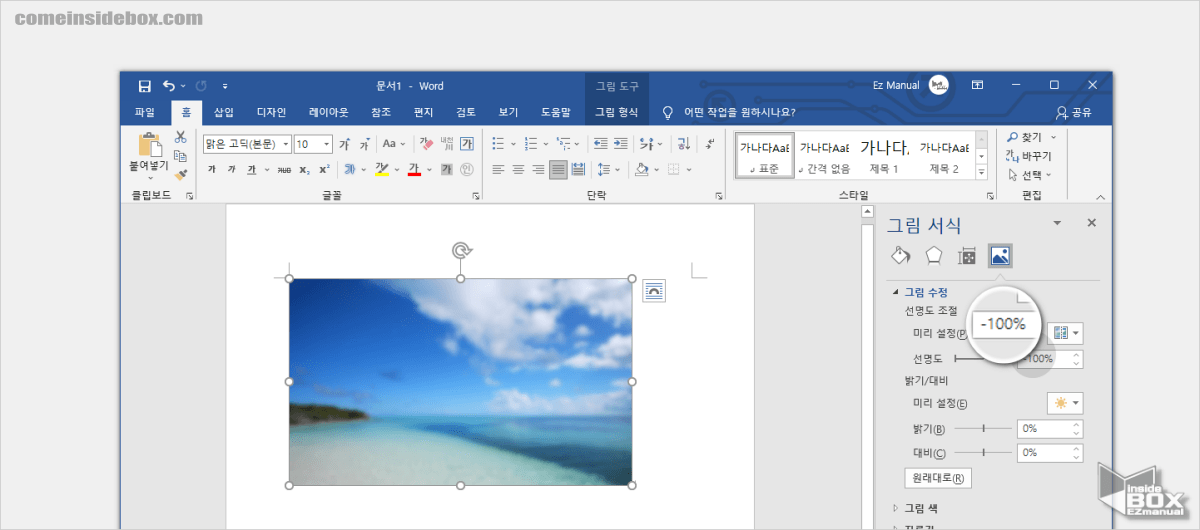Open the 그림 형식 ribbon tab
Screen dimensions: 1200x530
(x=616, y=112)
